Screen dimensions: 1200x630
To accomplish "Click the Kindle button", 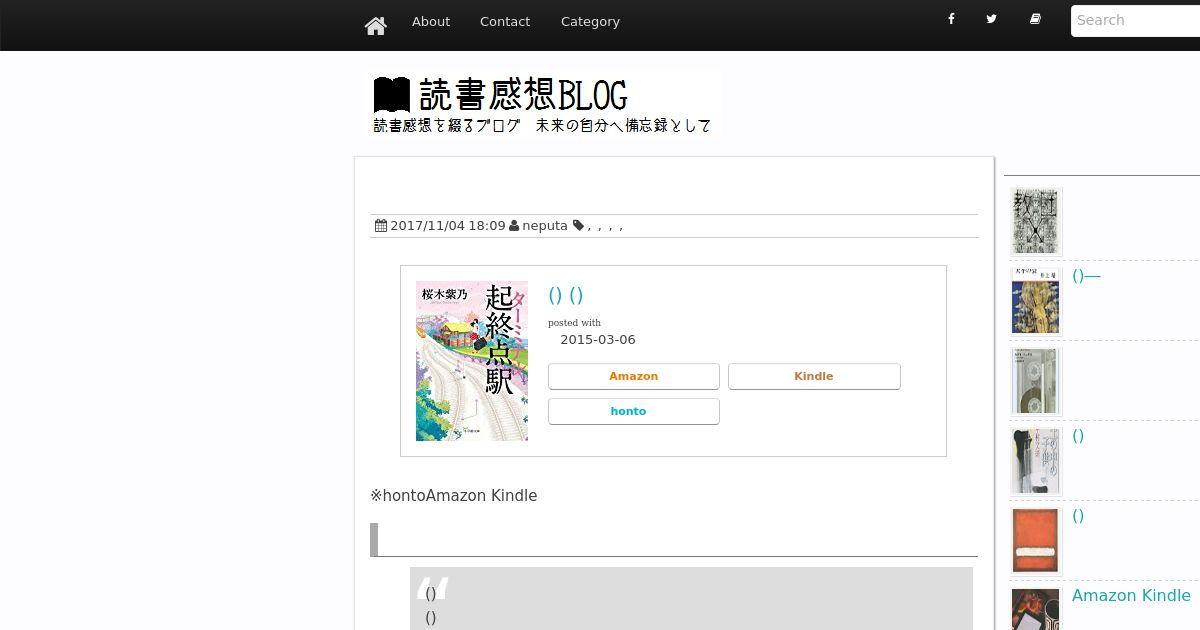I will click(814, 376).
